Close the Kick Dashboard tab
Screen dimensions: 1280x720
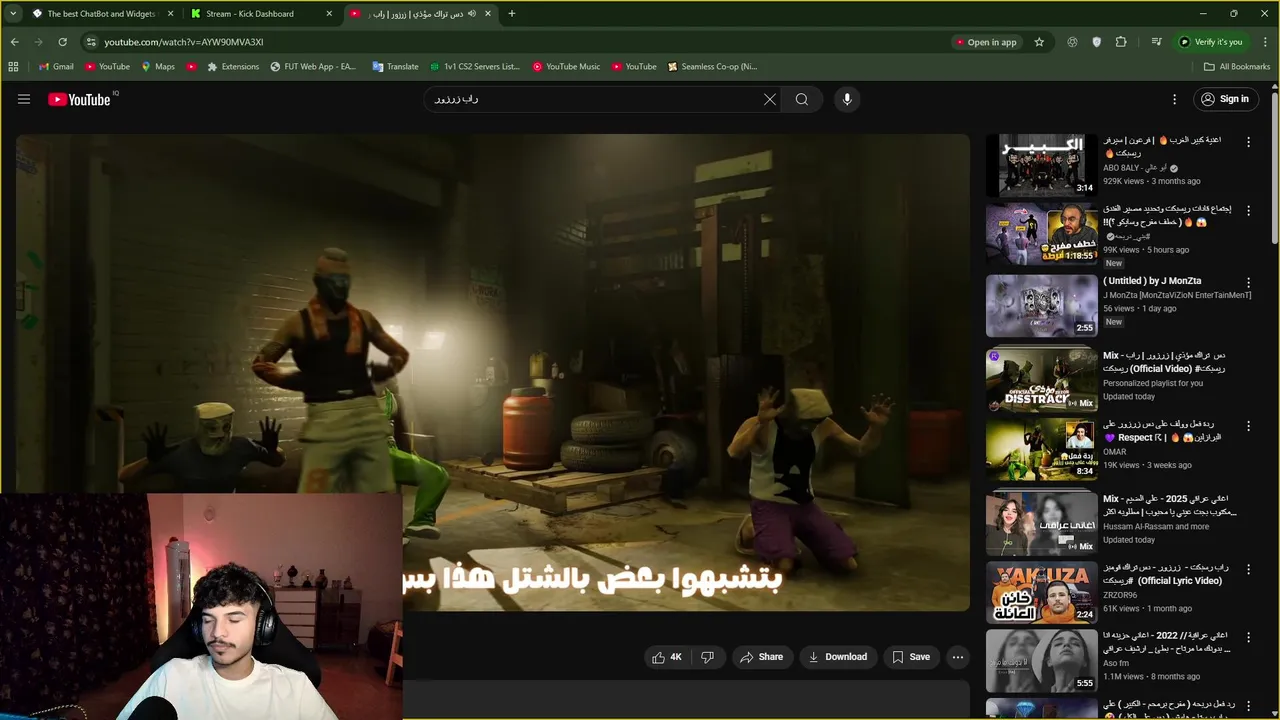point(330,14)
